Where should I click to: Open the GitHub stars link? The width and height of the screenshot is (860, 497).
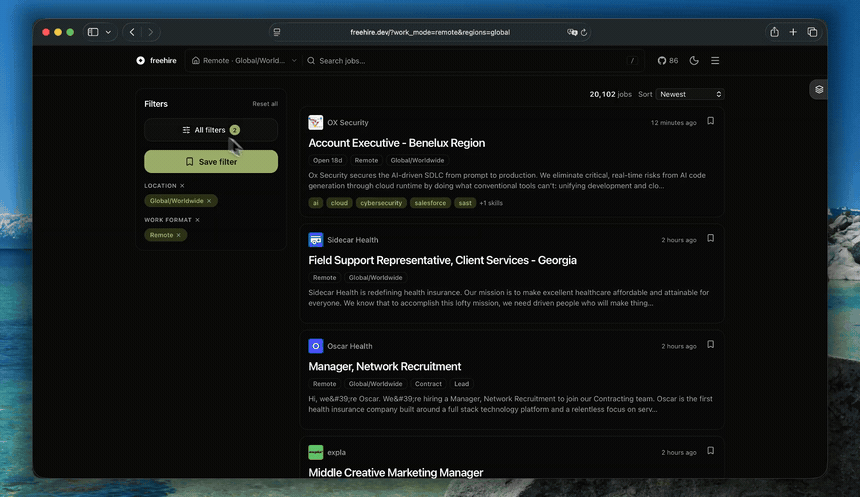coord(668,60)
